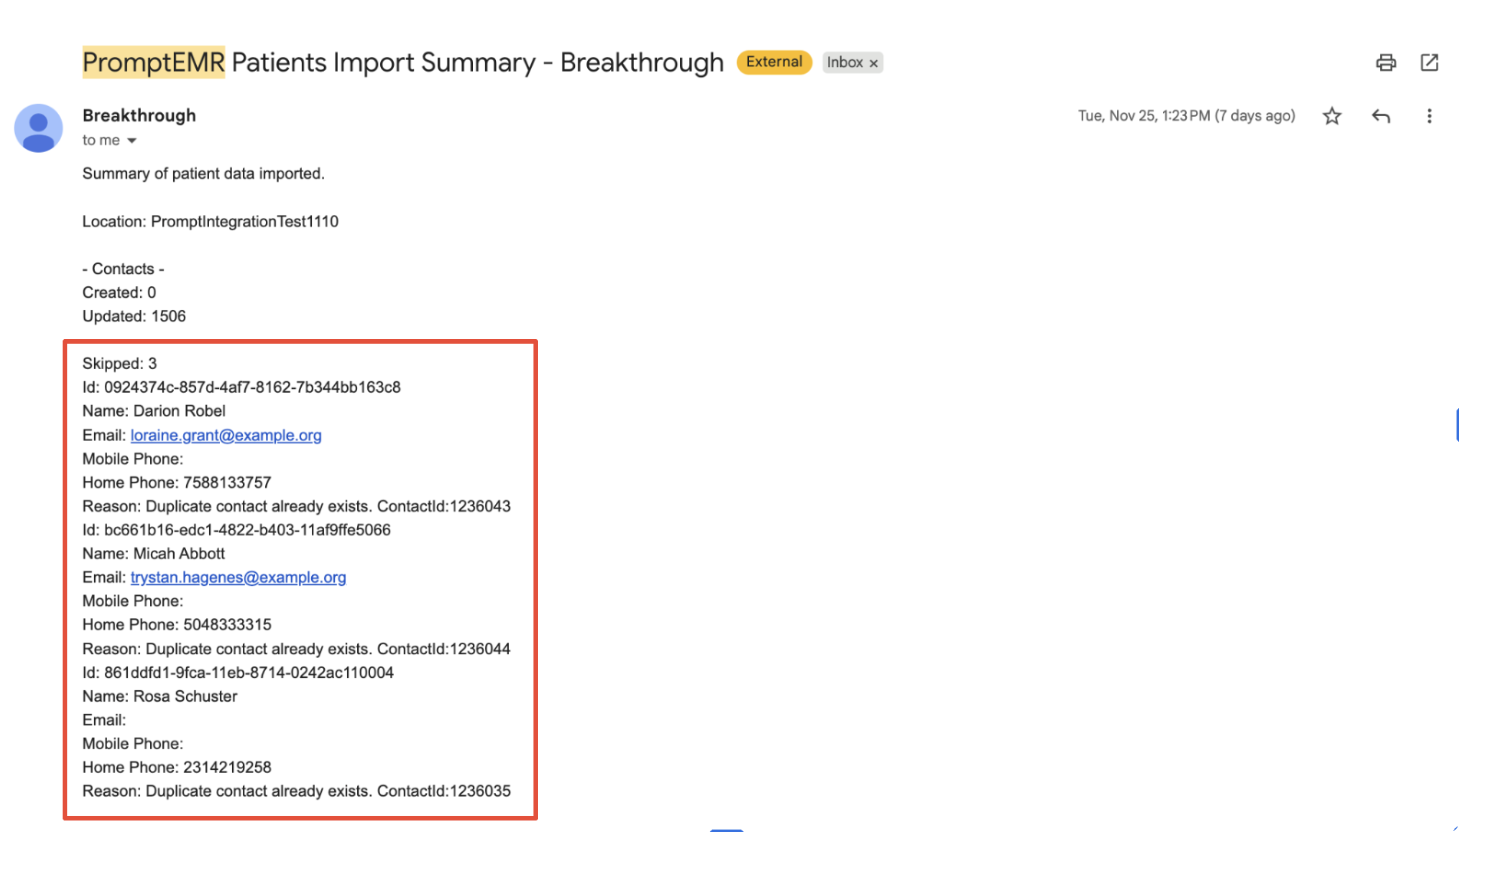The image size is (1490, 874).
Task: Click the 'Updated: 1506' line
Action: (x=134, y=317)
